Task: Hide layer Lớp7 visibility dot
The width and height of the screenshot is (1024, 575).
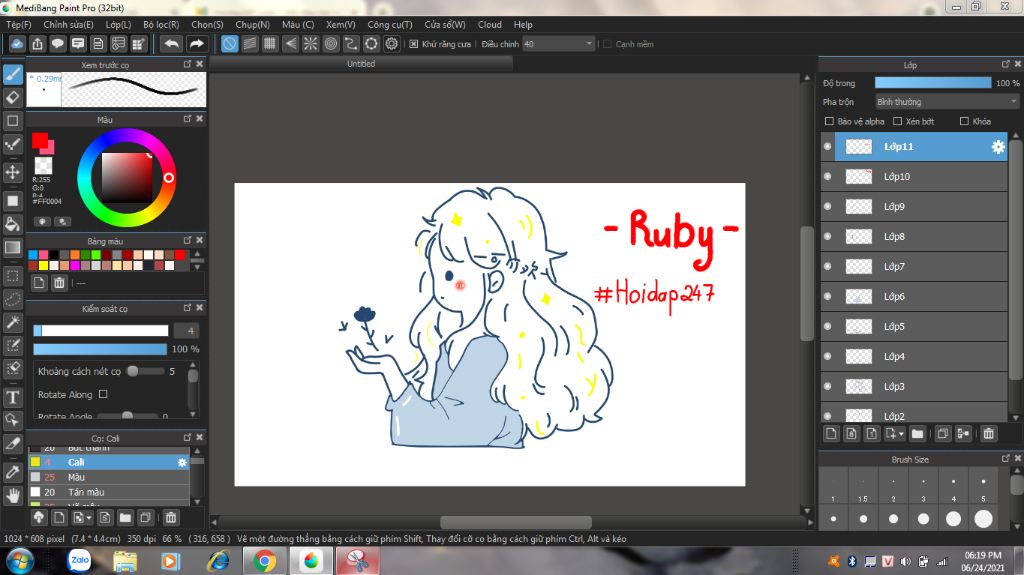Action: (x=827, y=267)
